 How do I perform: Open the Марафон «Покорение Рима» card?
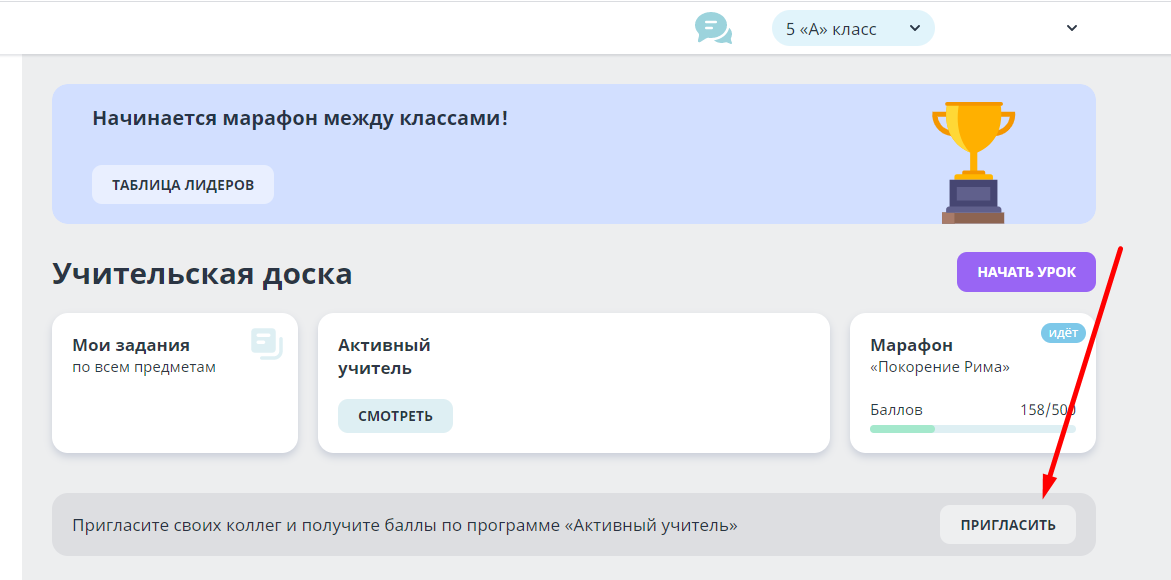[x=972, y=383]
